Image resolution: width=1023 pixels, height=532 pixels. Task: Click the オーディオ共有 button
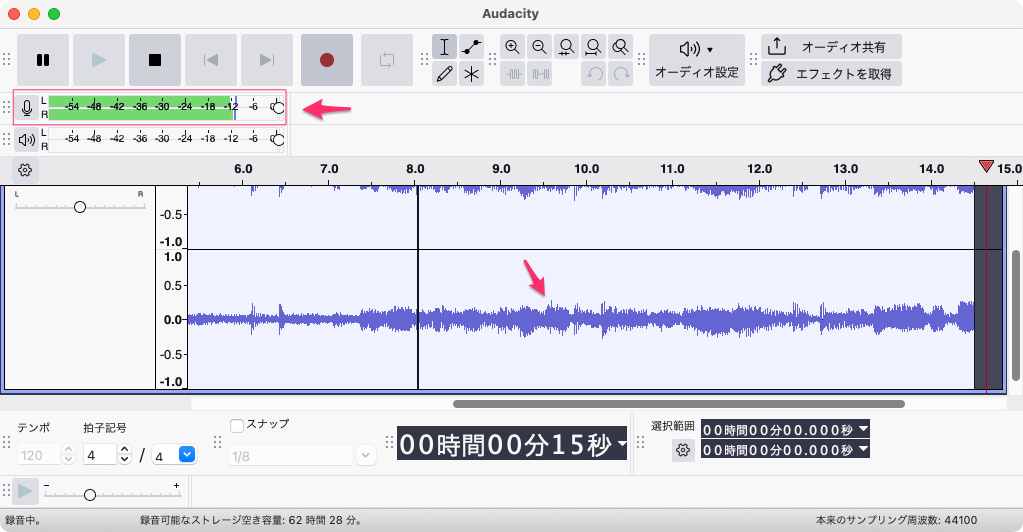[x=831, y=47]
